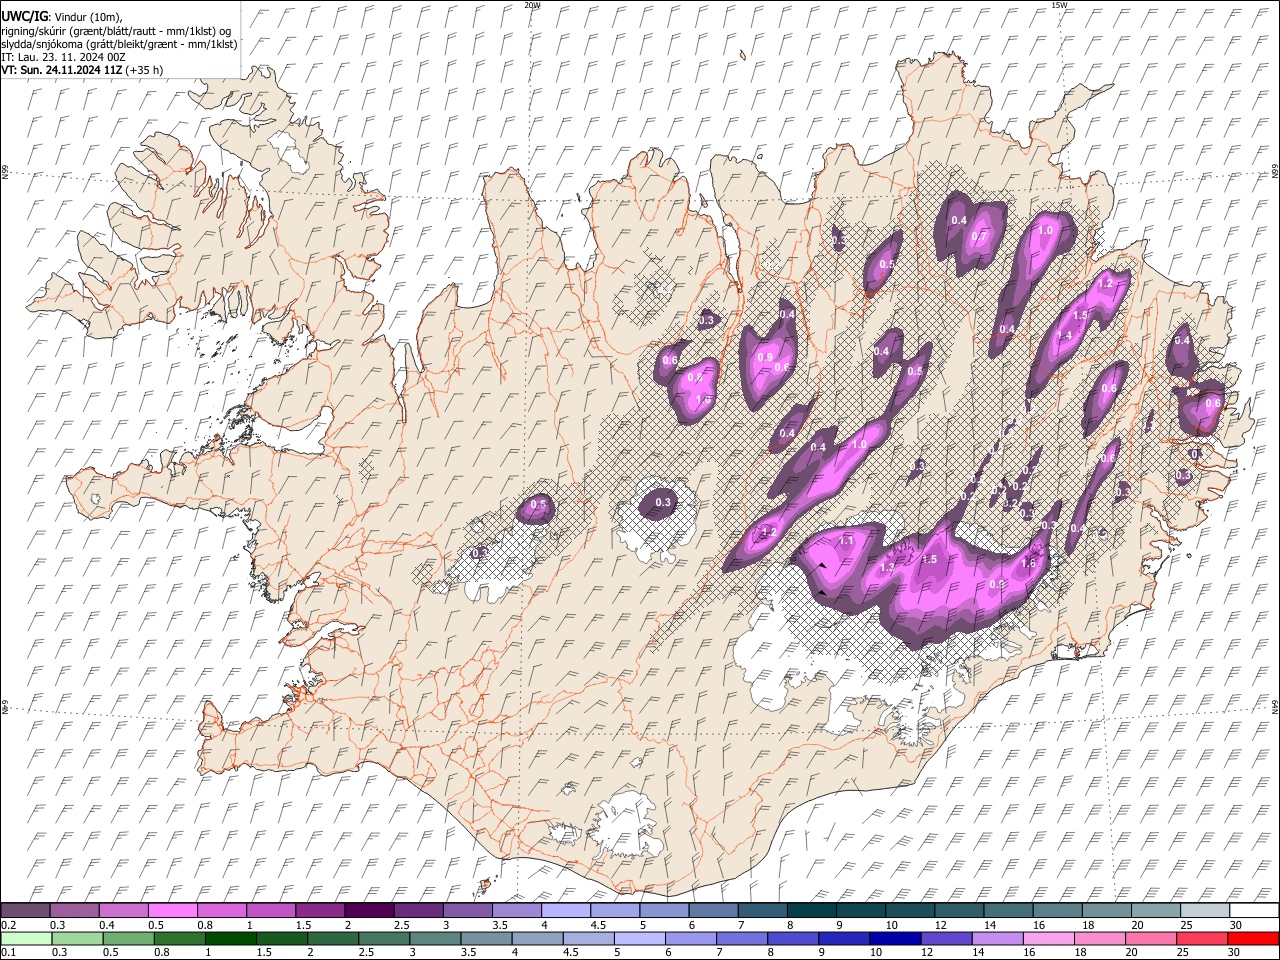1280x960 pixels.
Task: Click the '1.1' snowfall value on the map
Action: pos(846,541)
